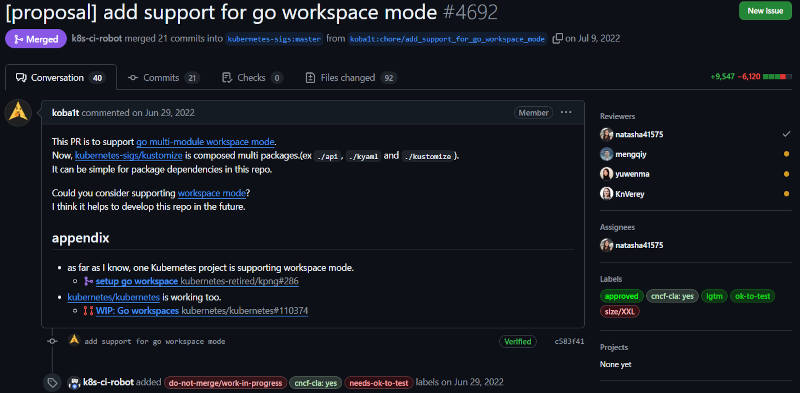Open the kubernetes-sigs/kustomize link
This screenshot has height=393, width=800.
pyautogui.click(x=129, y=156)
